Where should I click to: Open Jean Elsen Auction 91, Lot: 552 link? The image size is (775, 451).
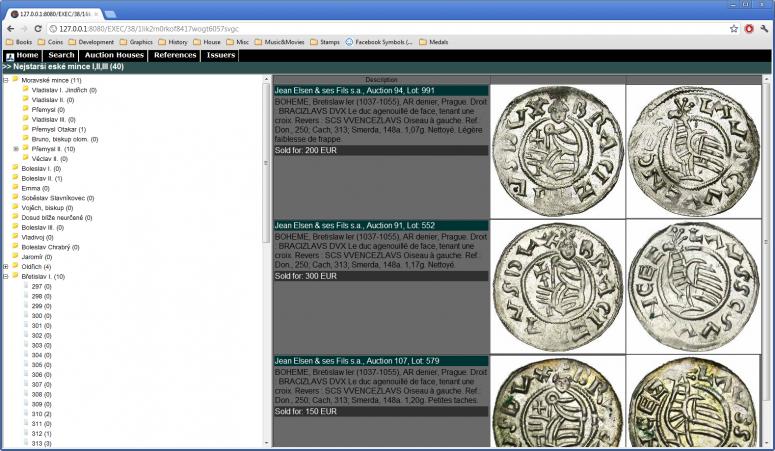click(x=354, y=226)
